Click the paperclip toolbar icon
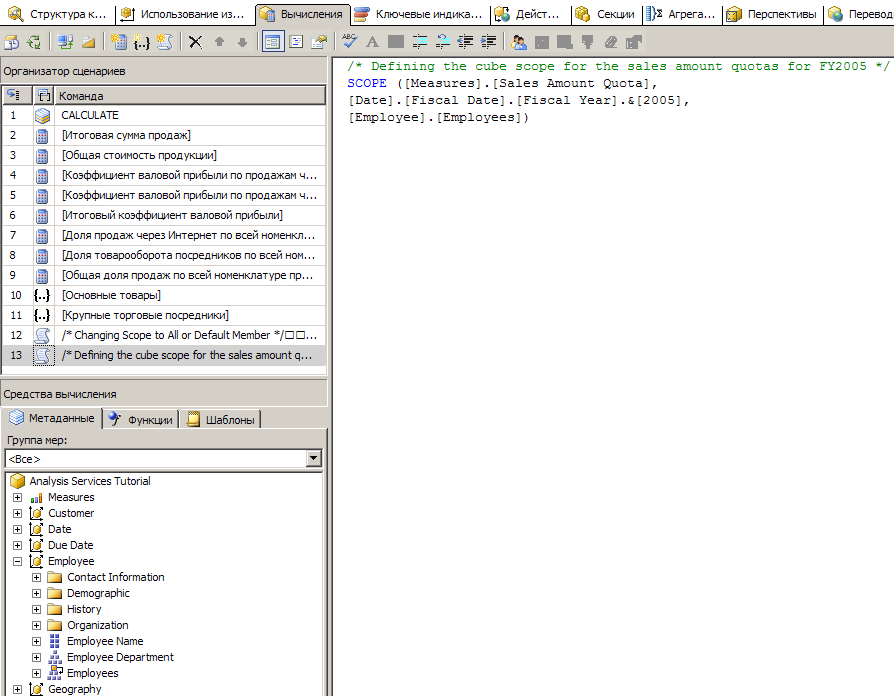 [x=611, y=42]
